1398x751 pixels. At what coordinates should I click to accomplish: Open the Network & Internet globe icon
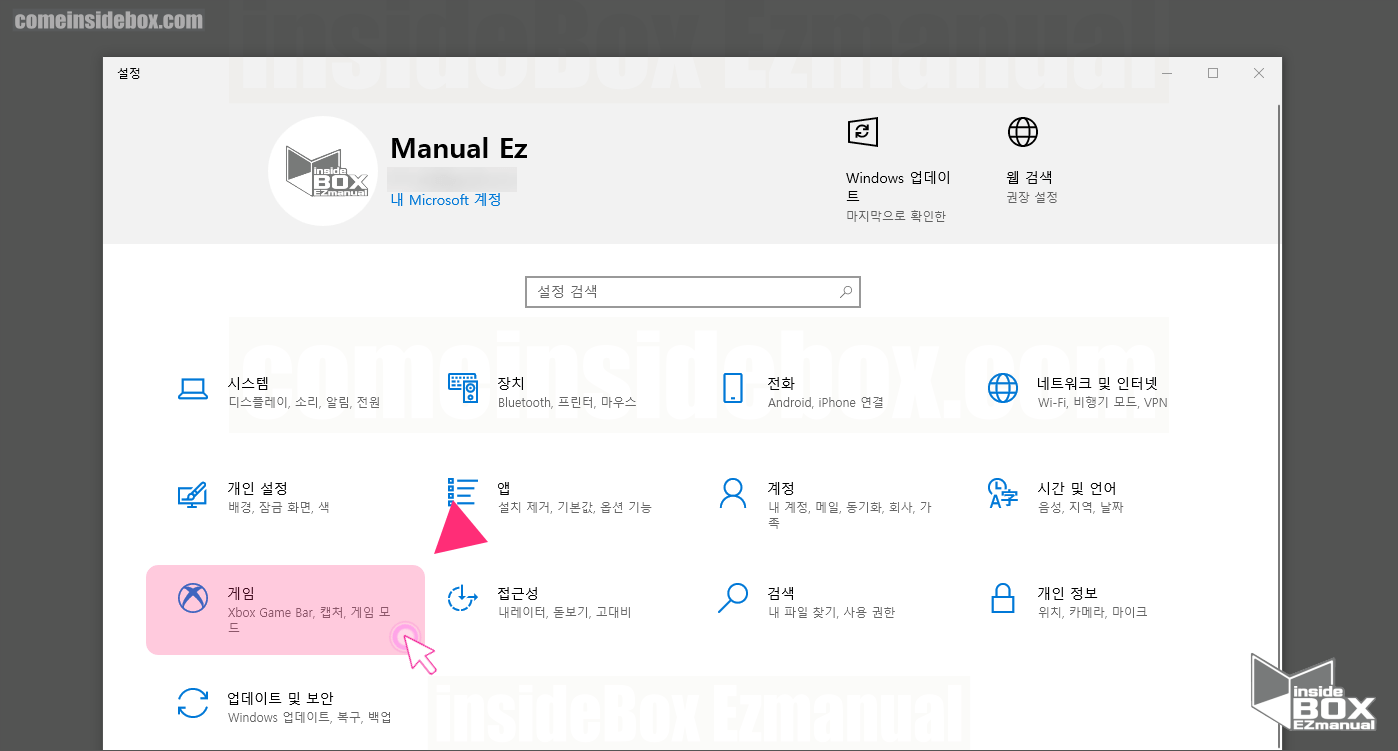click(x=1002, y=388)
